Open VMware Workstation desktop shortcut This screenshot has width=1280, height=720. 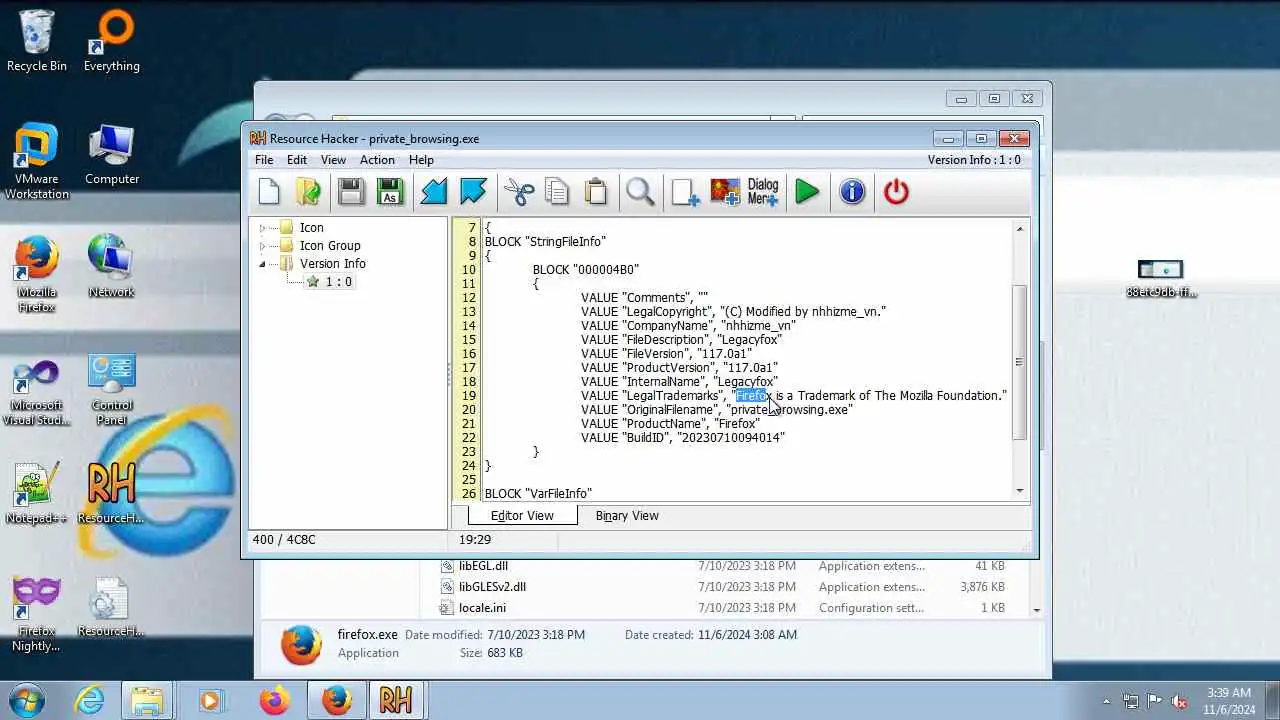pos(37,161)
